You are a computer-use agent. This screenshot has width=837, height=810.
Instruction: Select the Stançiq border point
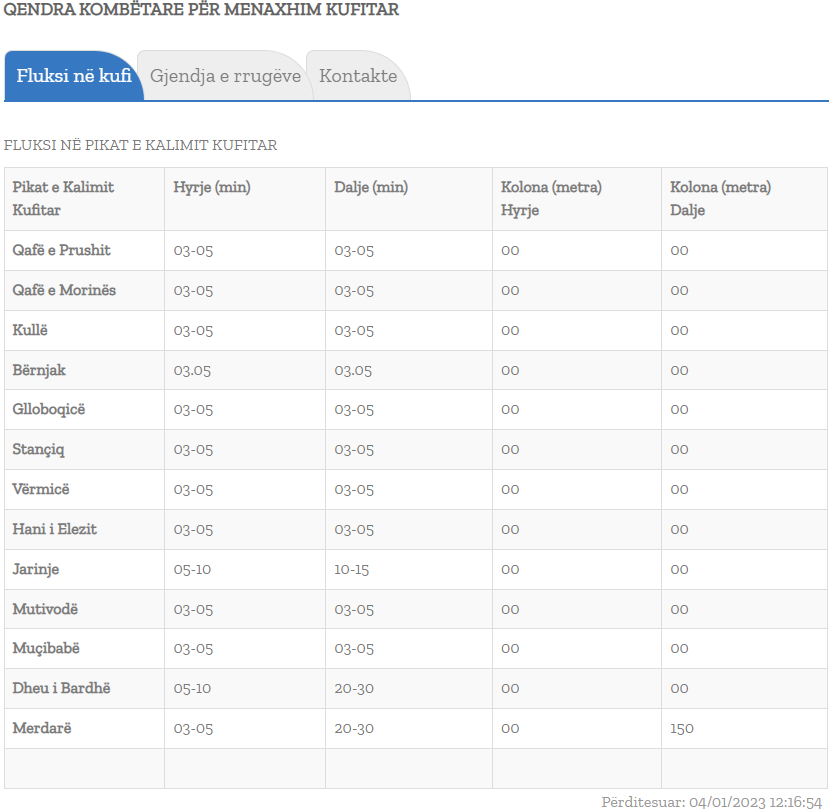(38, 449)
